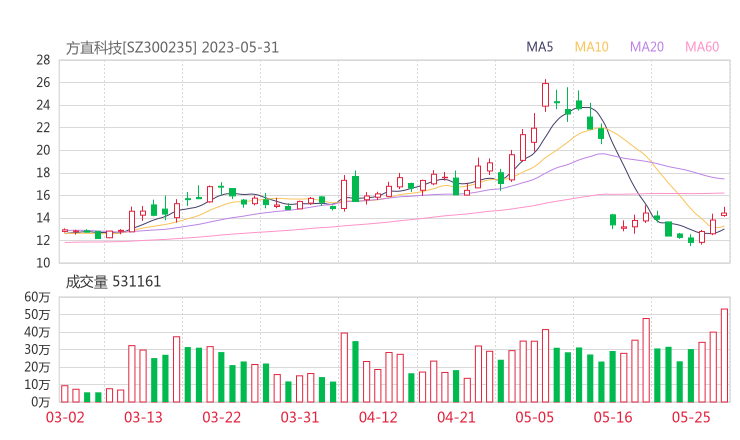
Task: Click the large green candlestick just before 04-12
Action: click(355, 188)
